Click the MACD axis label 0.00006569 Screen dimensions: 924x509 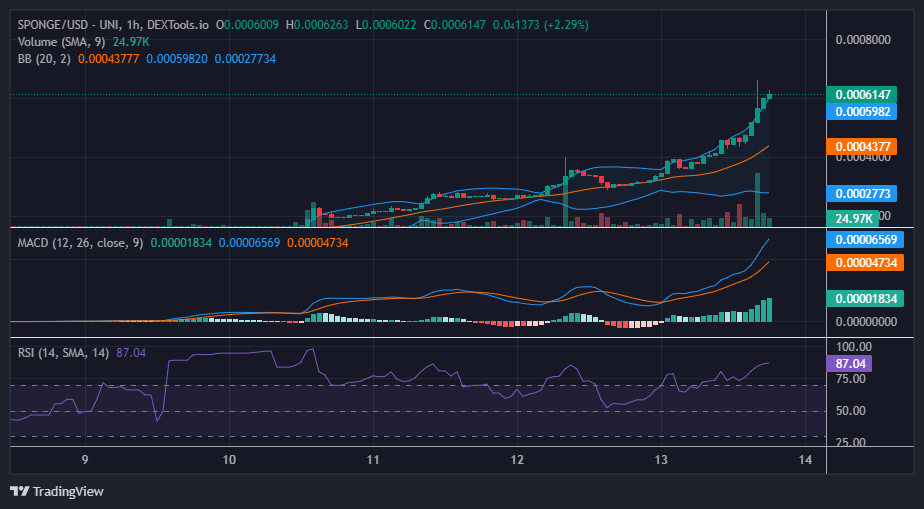pos(865,239)
